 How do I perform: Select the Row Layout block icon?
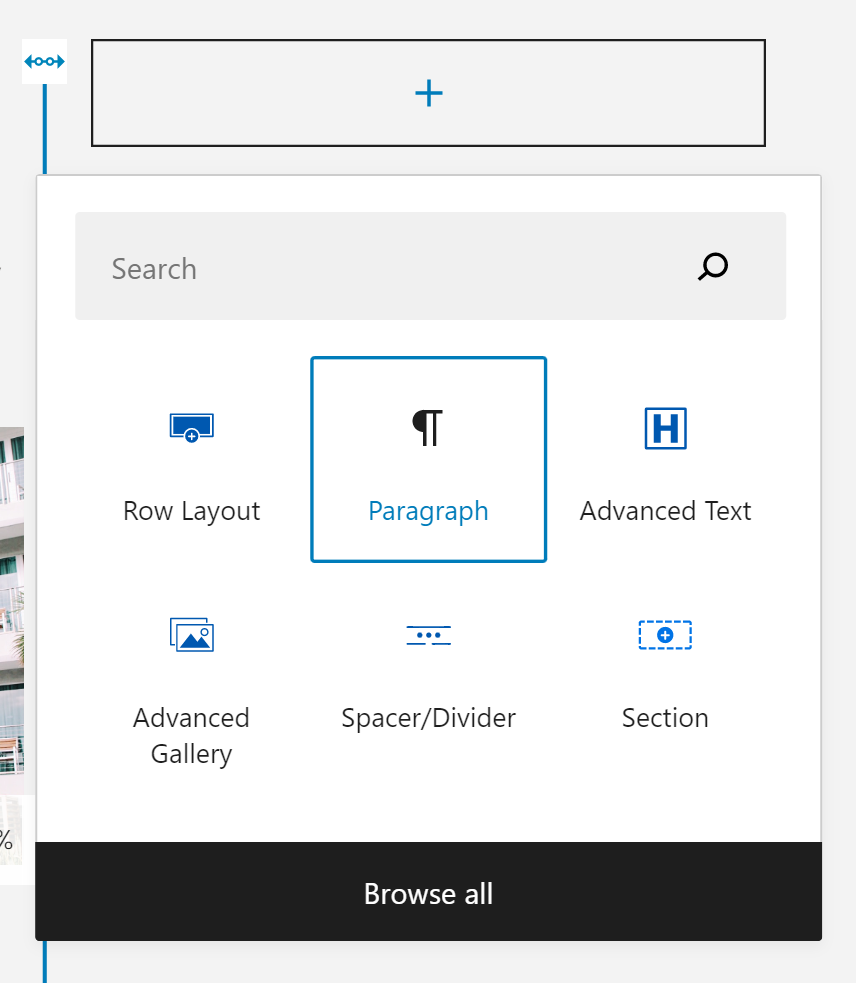[191, 428]
